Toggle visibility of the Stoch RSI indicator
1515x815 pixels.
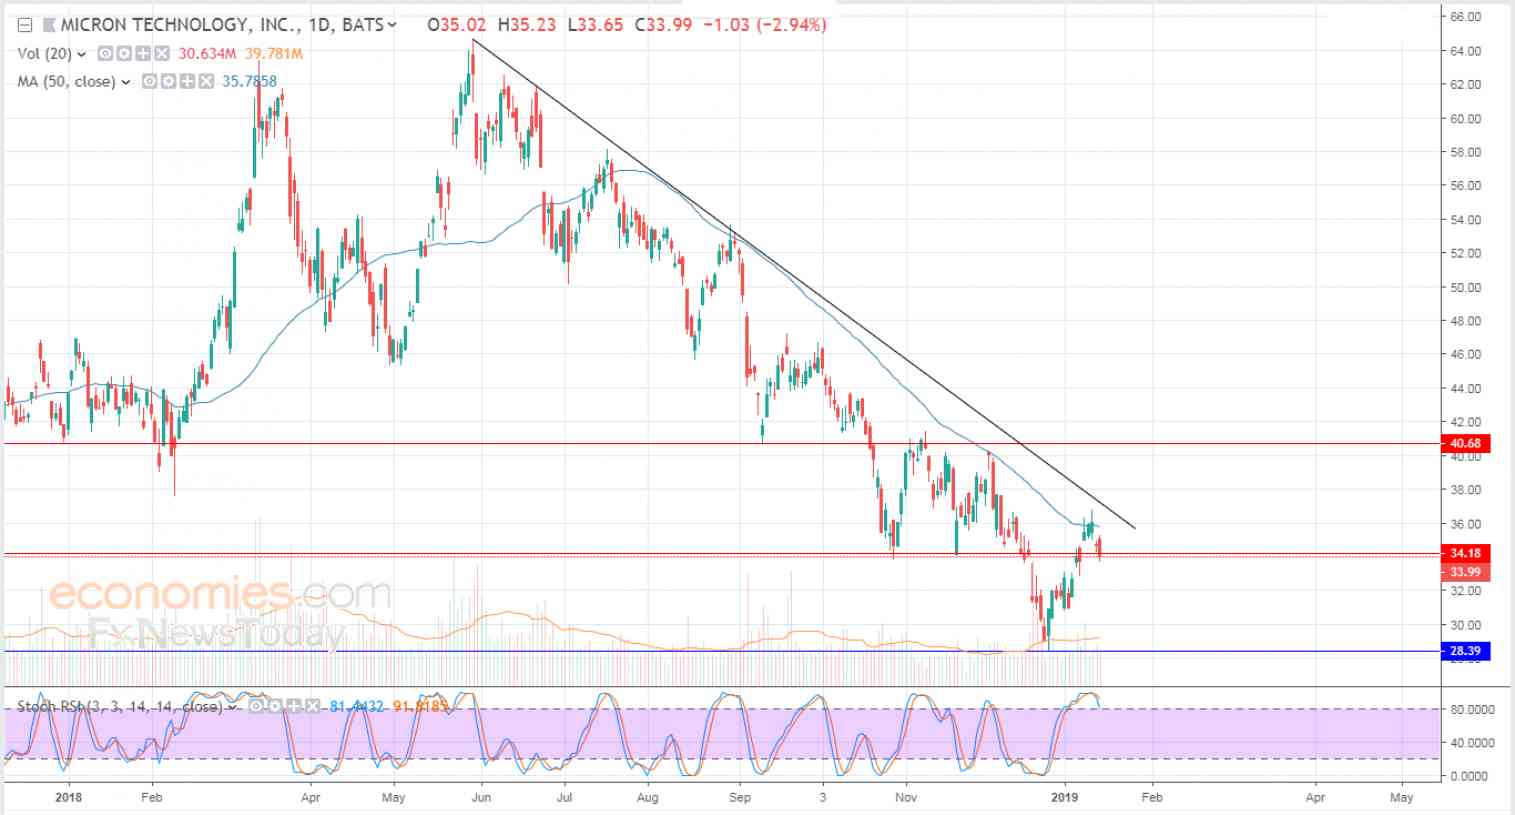pos(255,706)
